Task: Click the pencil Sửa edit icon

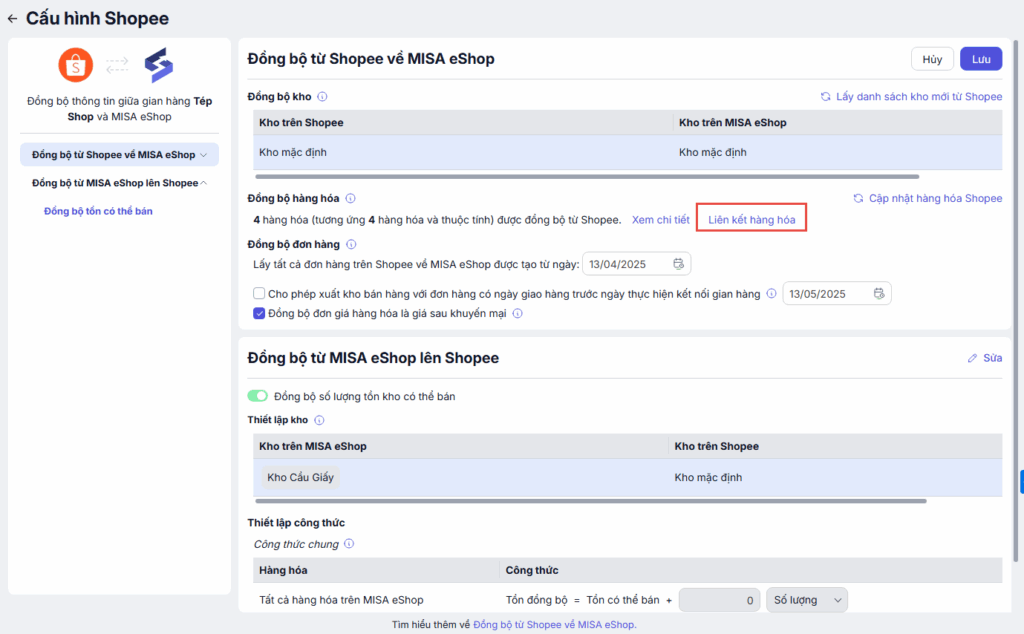Action: 972,358
